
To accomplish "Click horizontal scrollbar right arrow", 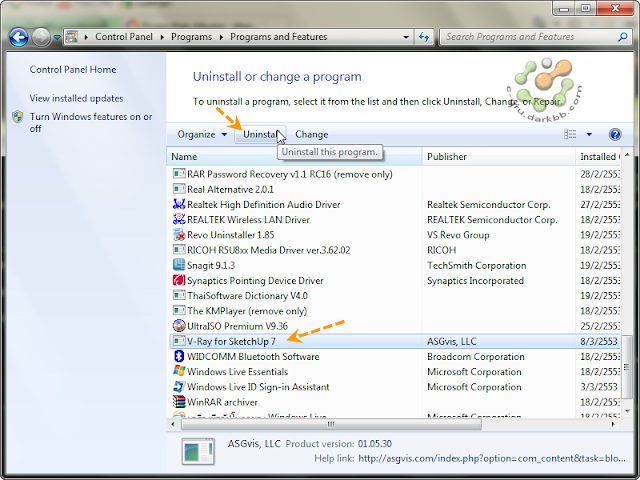I will click(613, 424).
